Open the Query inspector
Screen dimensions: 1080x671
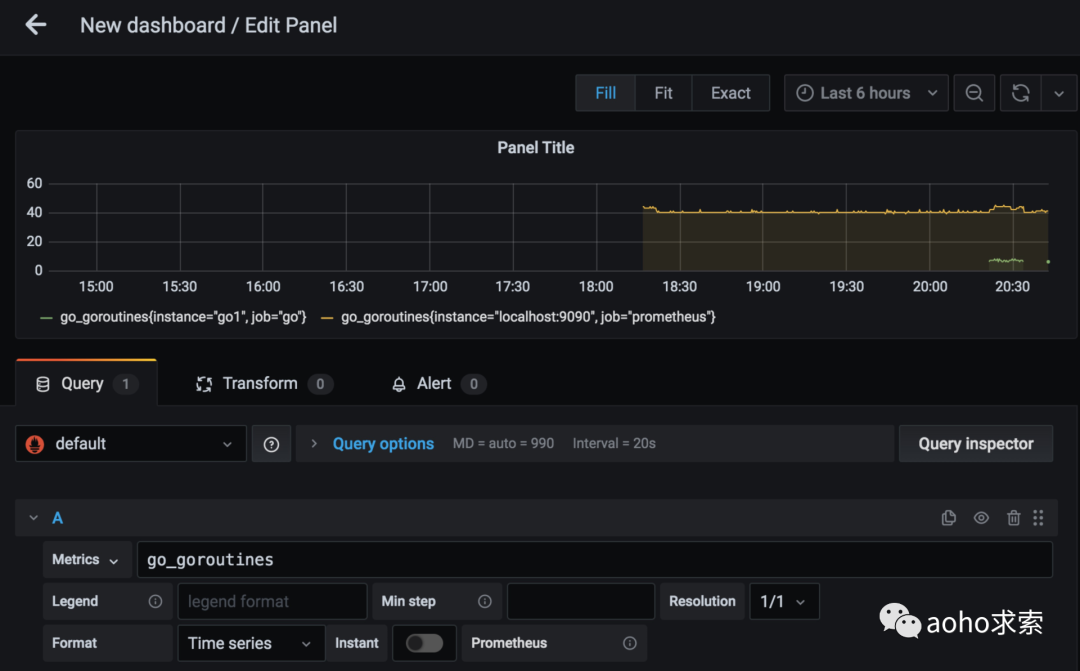(976, 444)
